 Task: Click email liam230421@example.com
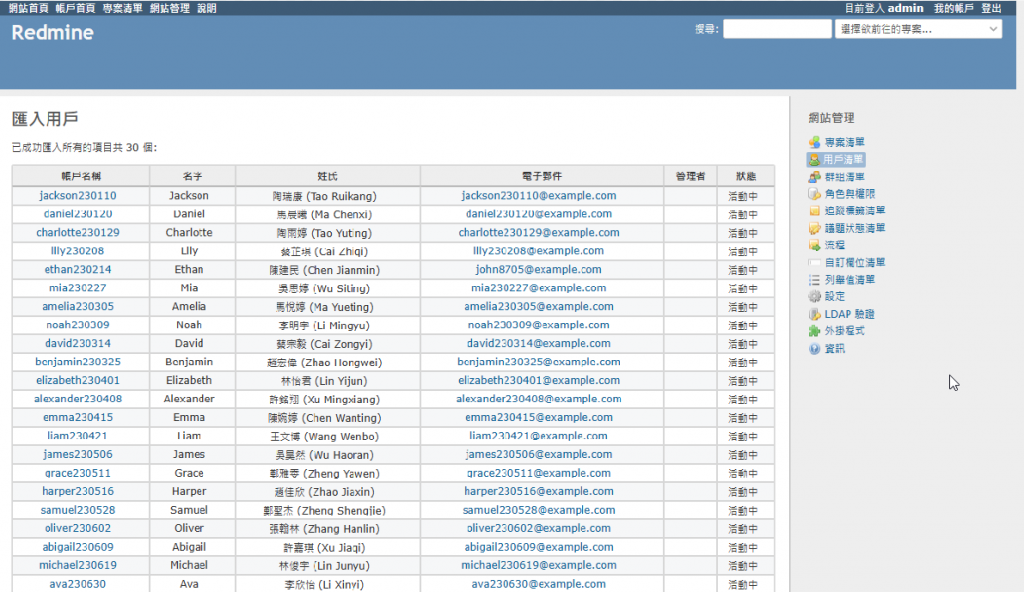539,436
